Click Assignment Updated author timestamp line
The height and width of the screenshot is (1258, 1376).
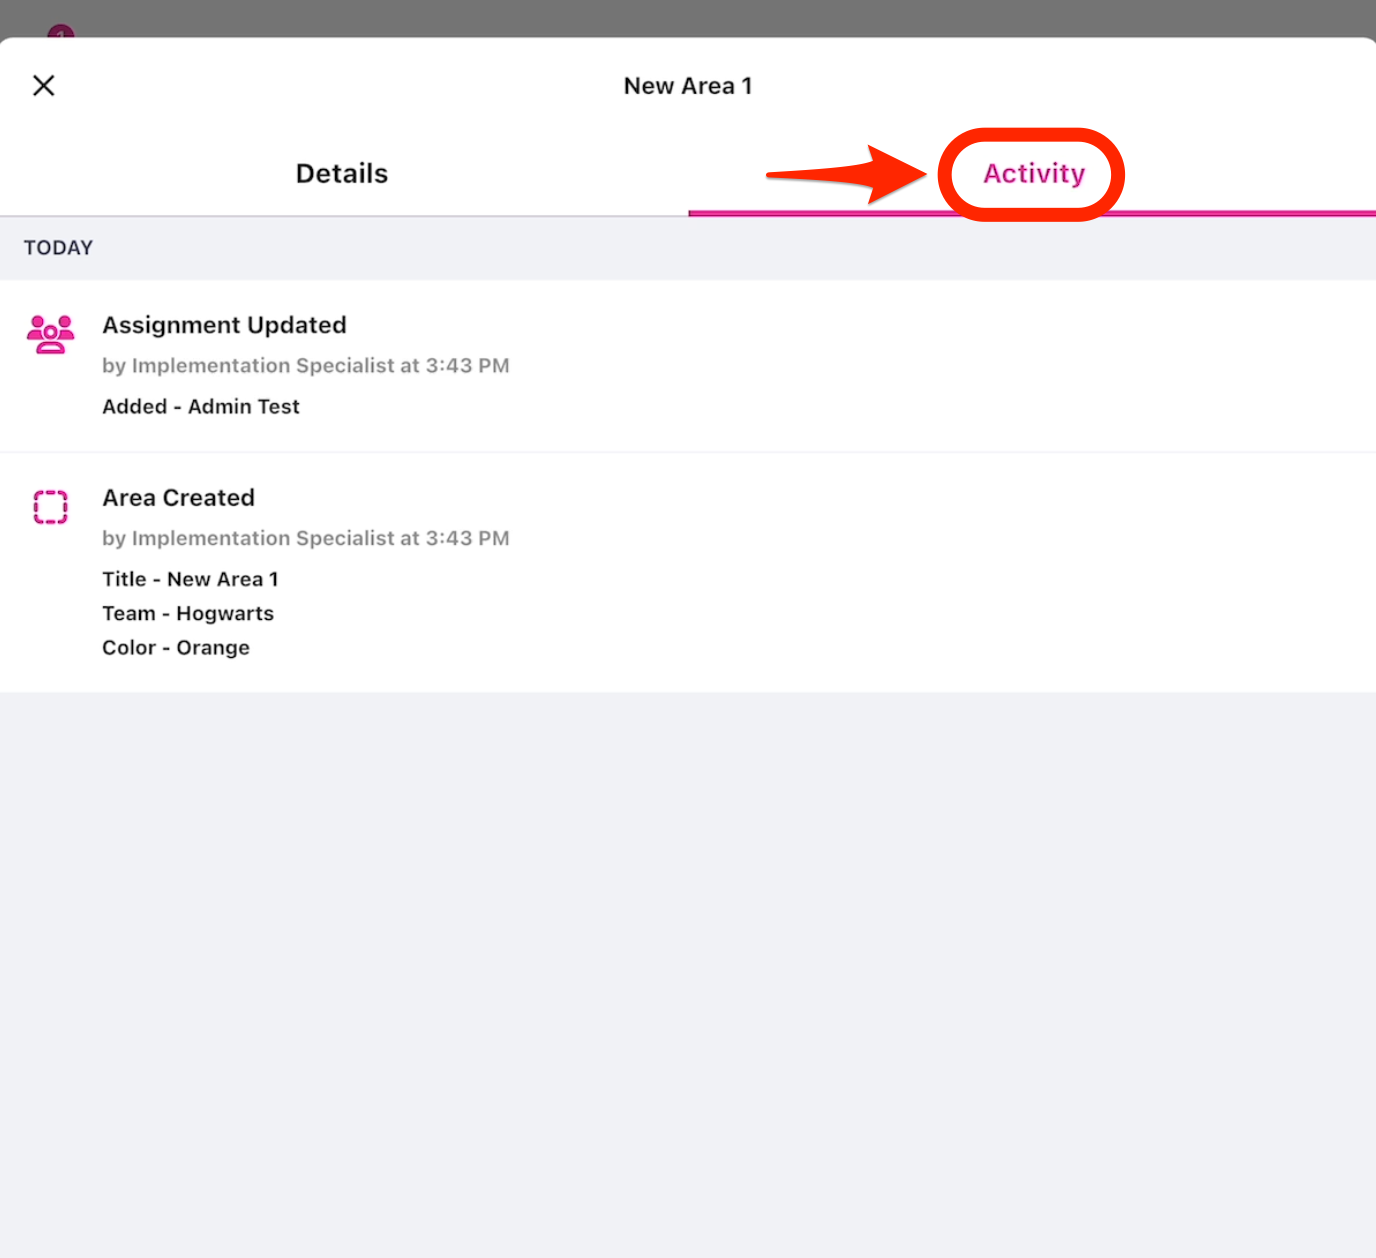click(x=305, y=366)
